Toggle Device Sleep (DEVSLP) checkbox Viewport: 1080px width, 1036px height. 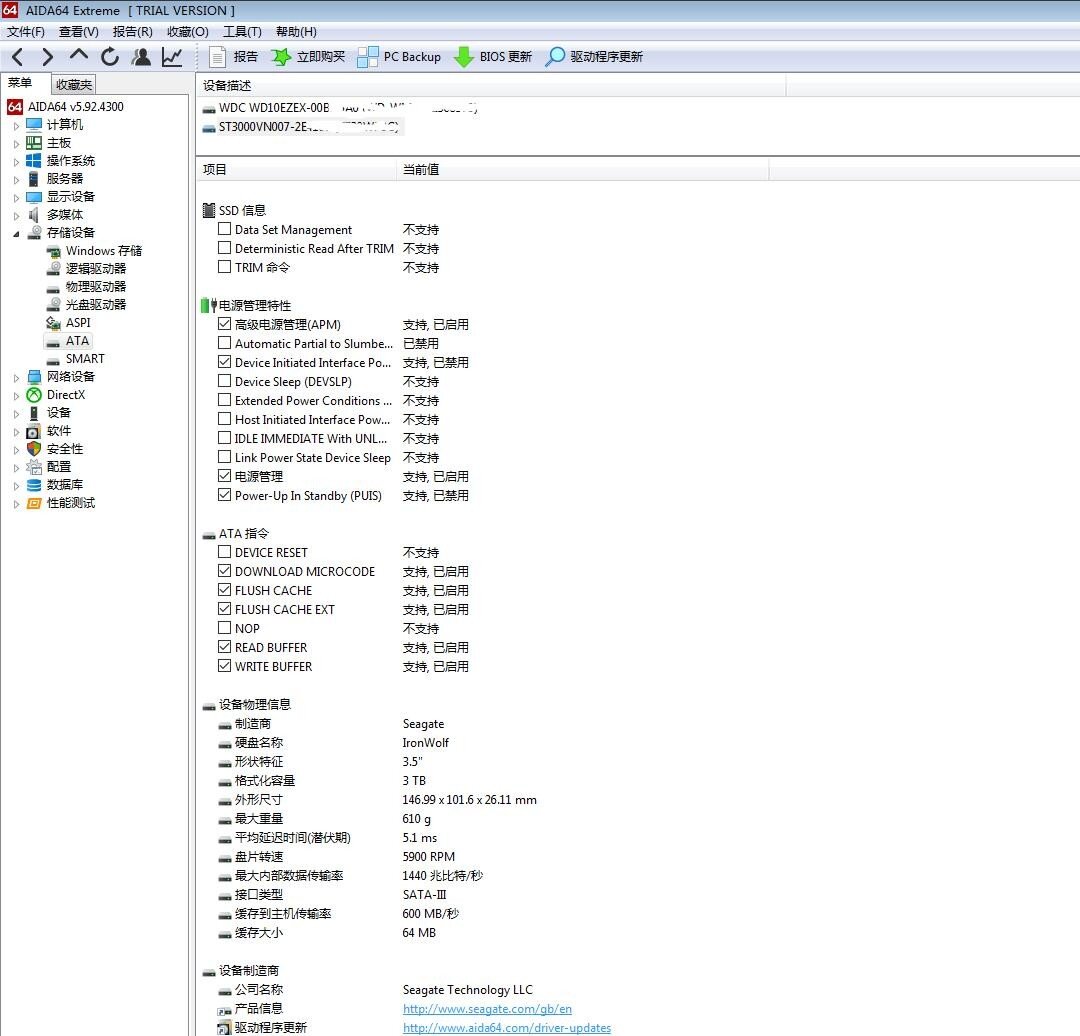click(x=224, y=381)
